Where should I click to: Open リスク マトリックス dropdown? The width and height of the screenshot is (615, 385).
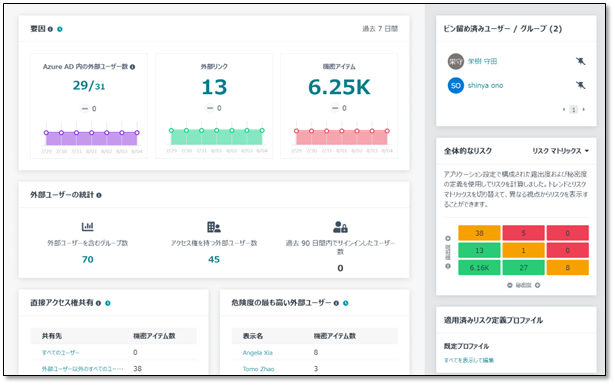(560, 151)
